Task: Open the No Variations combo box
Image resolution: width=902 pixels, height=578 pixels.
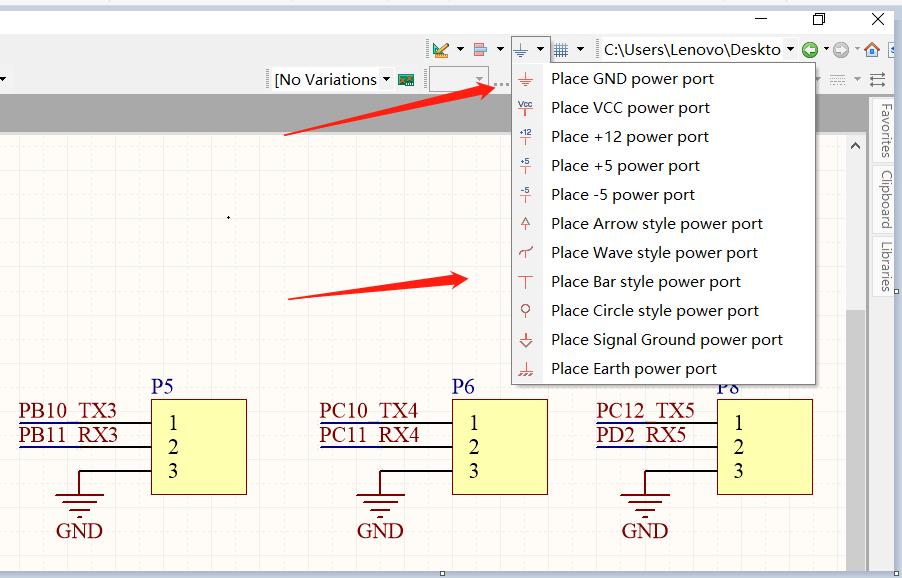Action: point(333,79)
